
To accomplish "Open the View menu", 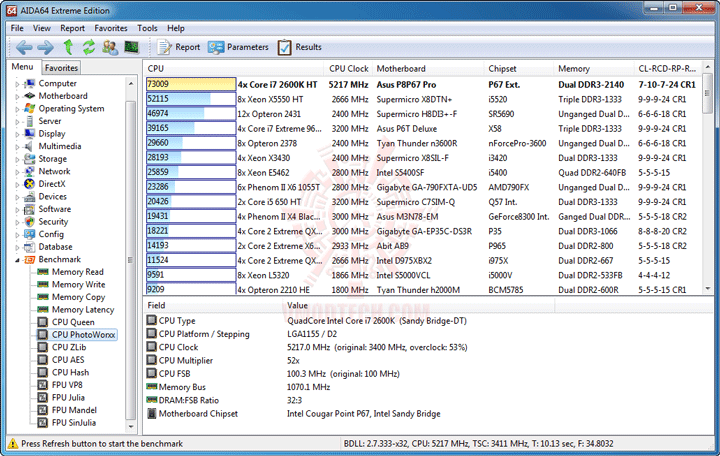I will click(x=42, y=28).
